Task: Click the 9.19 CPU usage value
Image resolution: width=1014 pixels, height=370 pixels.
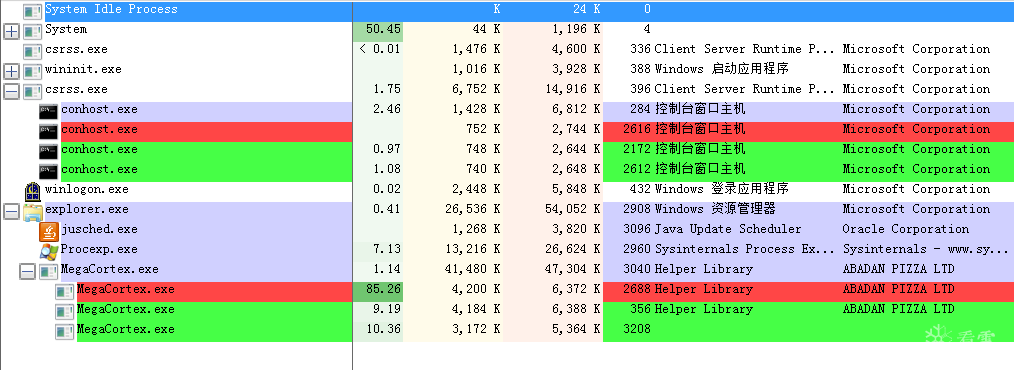Action: (387, 309)
